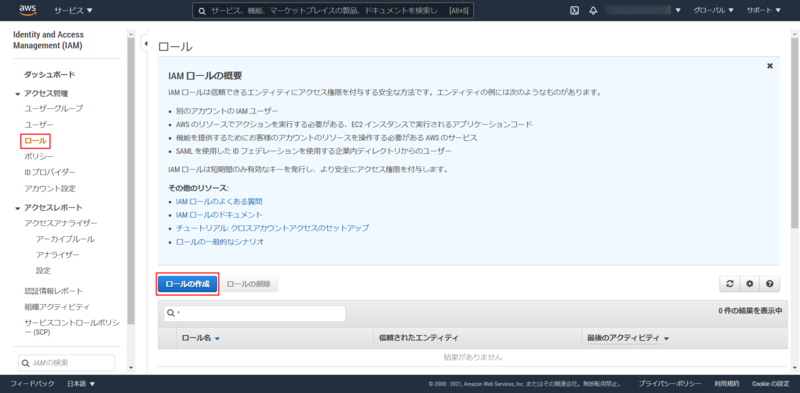Select ロール in the sidebar
The width and height of the screenshot is (800, 393).
click(35, 140)
